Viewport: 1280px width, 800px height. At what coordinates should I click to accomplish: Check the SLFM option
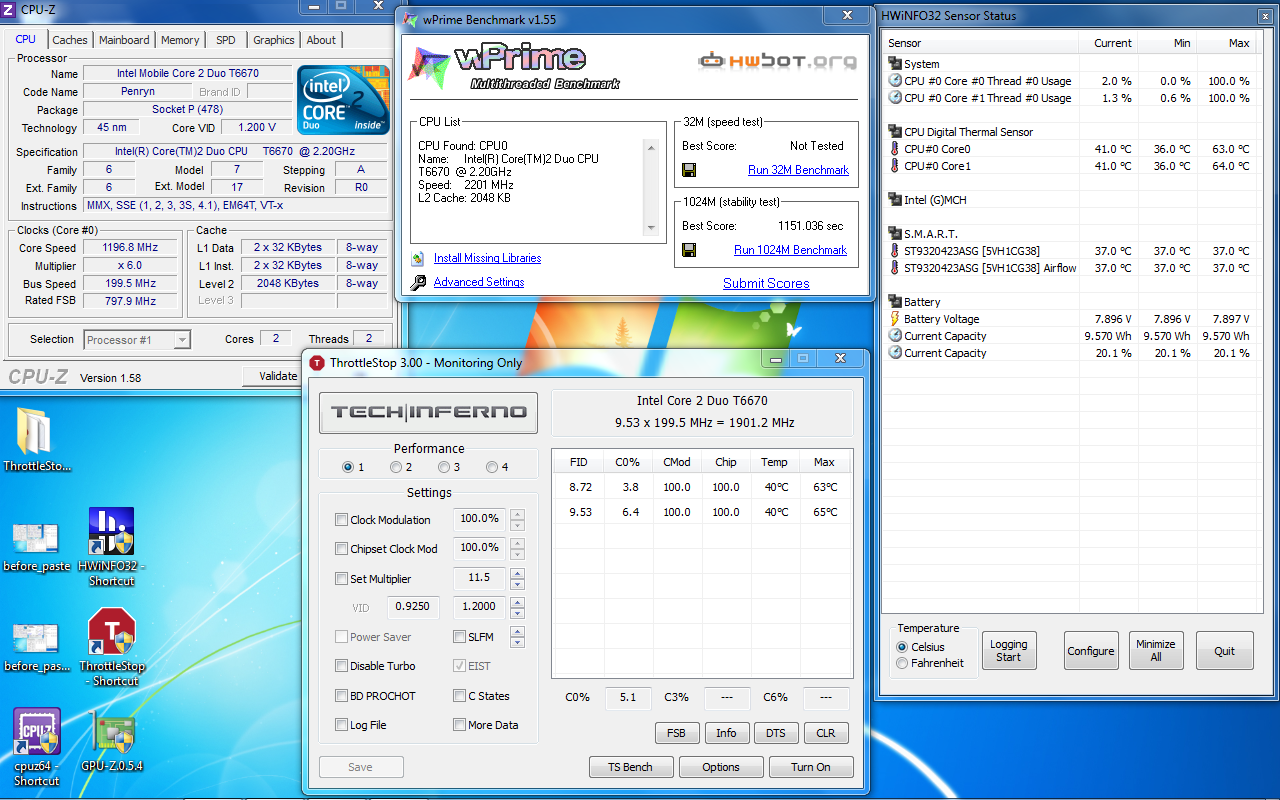coord(459,637)
